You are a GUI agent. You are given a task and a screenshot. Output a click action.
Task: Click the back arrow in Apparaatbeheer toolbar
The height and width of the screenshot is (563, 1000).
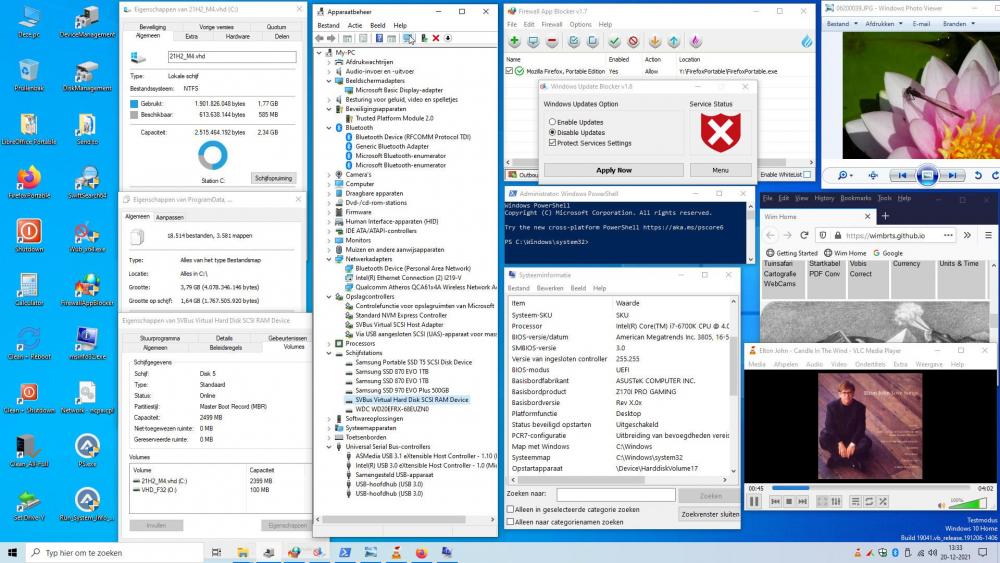coord(320,38)
